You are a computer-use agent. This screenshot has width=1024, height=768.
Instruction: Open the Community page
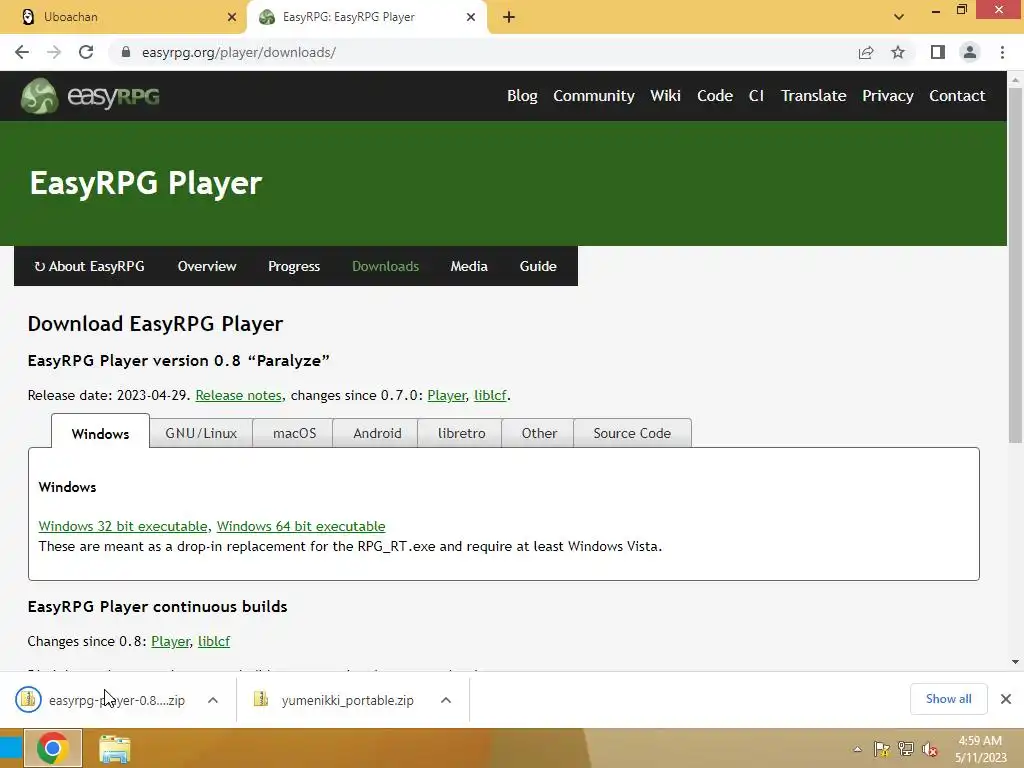[x=594, y=96]
